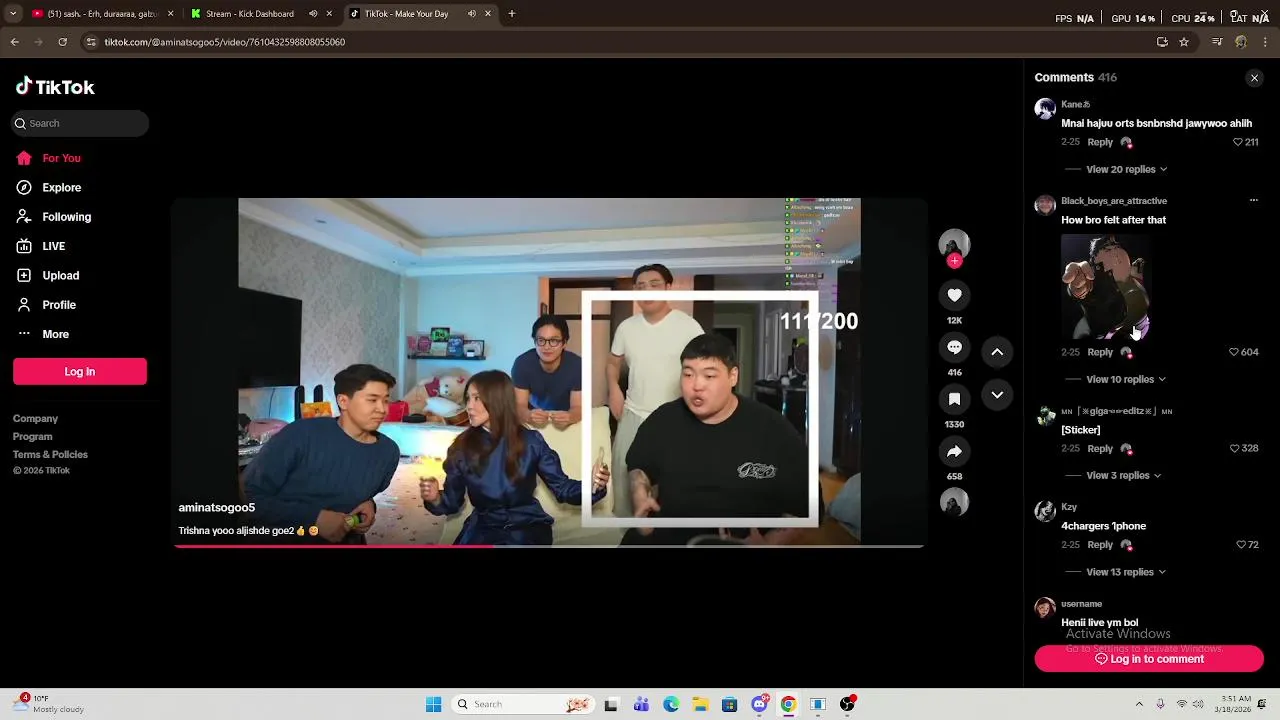Open the install app icon
The image size is (1280, 720).
pos(1162,42)
